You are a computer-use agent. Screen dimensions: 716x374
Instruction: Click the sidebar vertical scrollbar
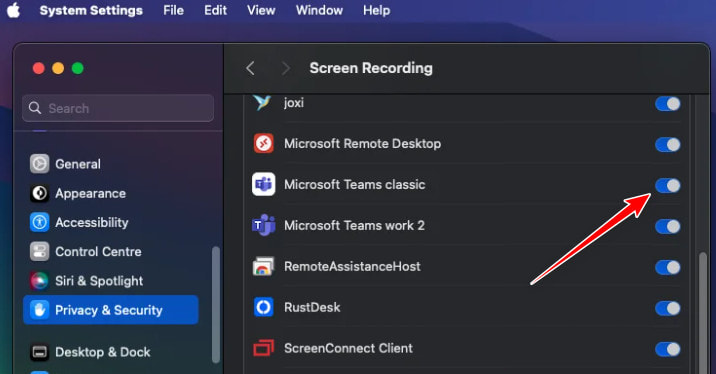point(216,305)
